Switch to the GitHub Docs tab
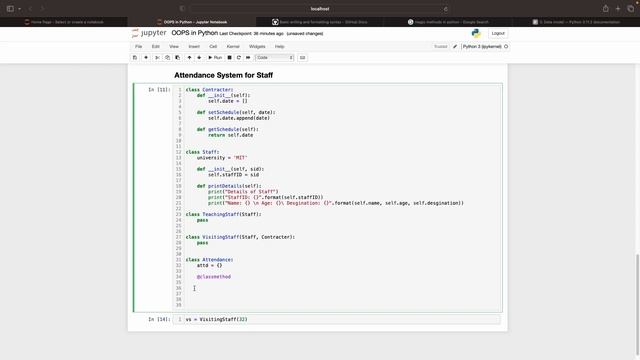Viewport: 640px width, 360px height. click(x=320, y=22)
